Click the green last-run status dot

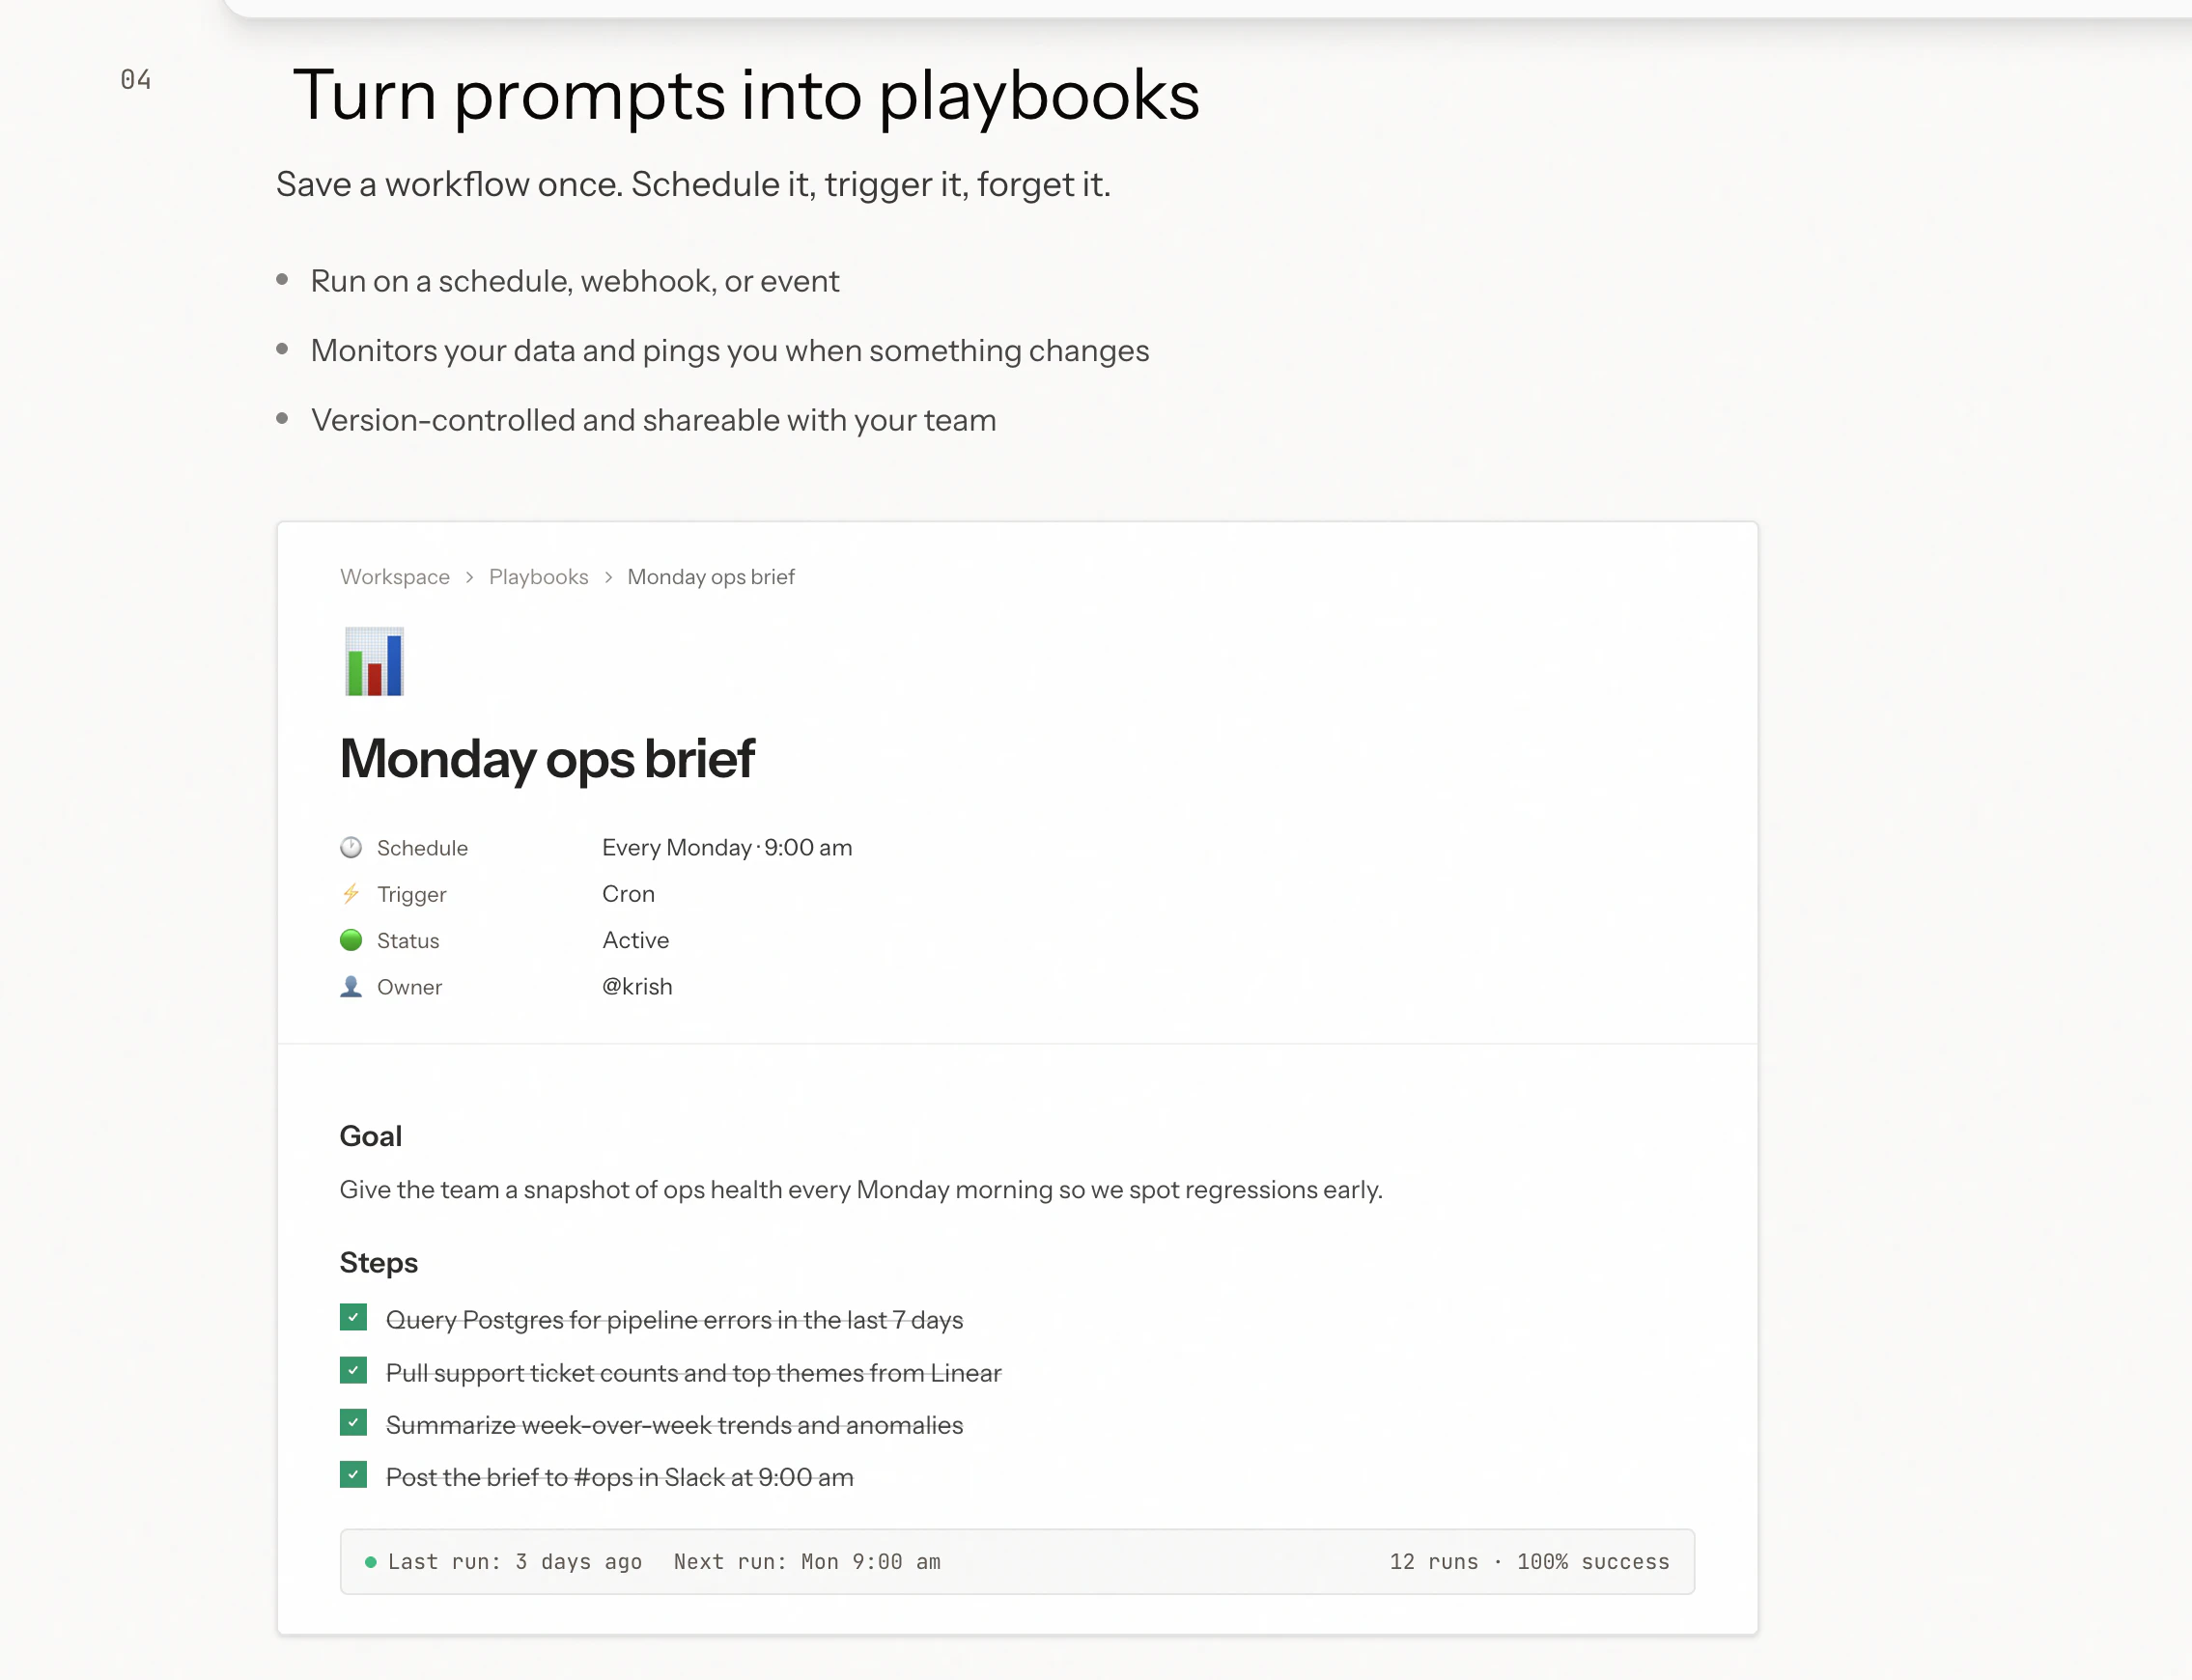click(x=370, y=1562)
